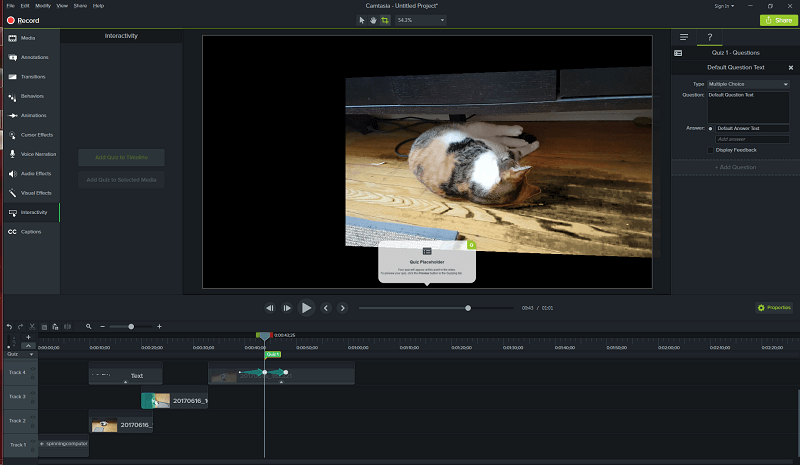Open the Sign In dropdown
Image resolution: width=800 pixels, height=465 pixels.
tap(724, 6)
